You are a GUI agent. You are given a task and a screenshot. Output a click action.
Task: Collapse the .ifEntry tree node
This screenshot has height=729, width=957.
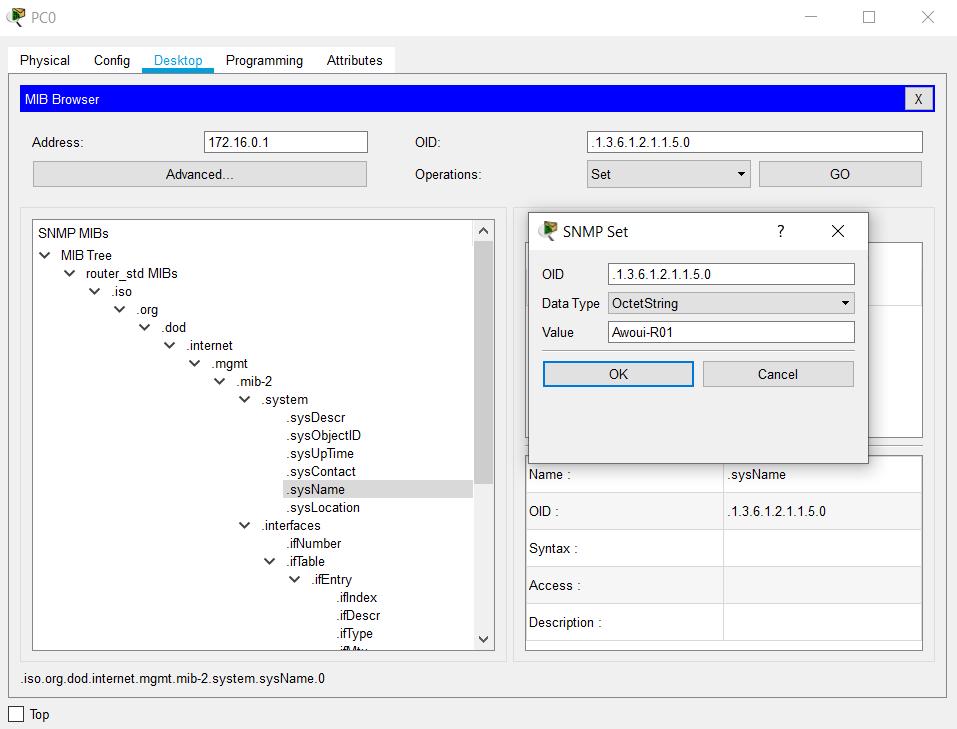pos(295,579)
